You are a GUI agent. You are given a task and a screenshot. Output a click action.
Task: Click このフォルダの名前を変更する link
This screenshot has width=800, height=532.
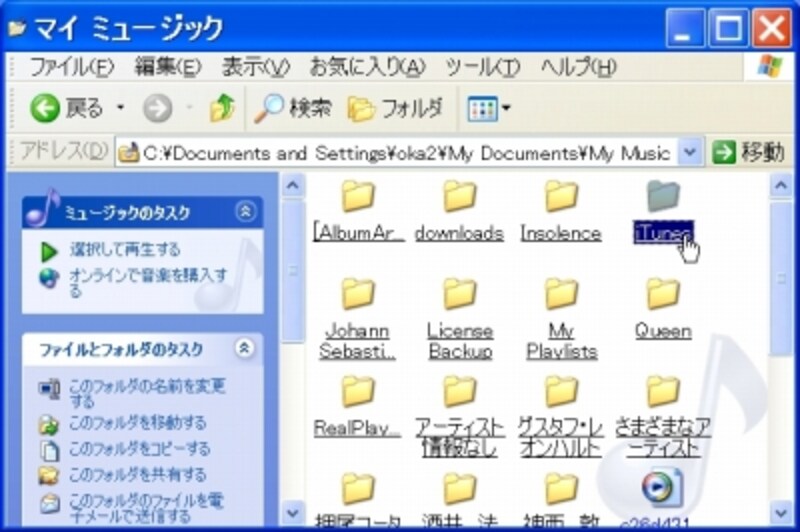point(147,393)
